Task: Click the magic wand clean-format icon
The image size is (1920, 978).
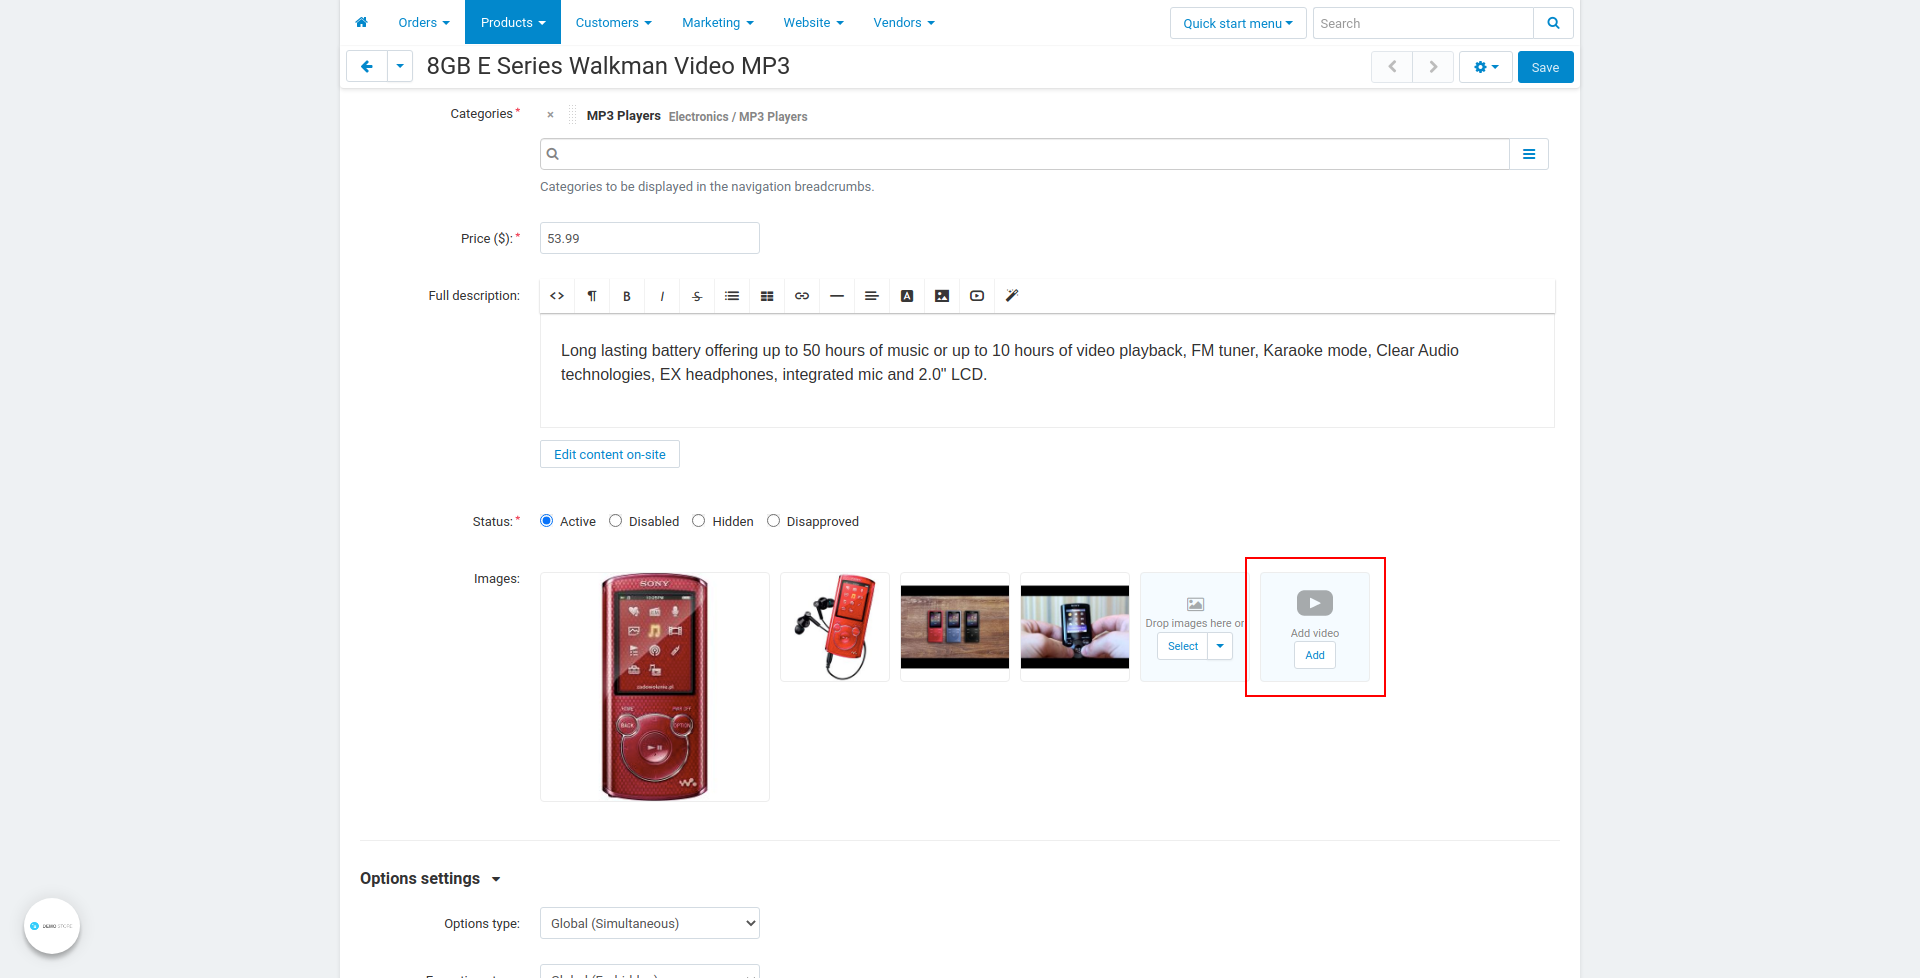Action: [1012, 296]
